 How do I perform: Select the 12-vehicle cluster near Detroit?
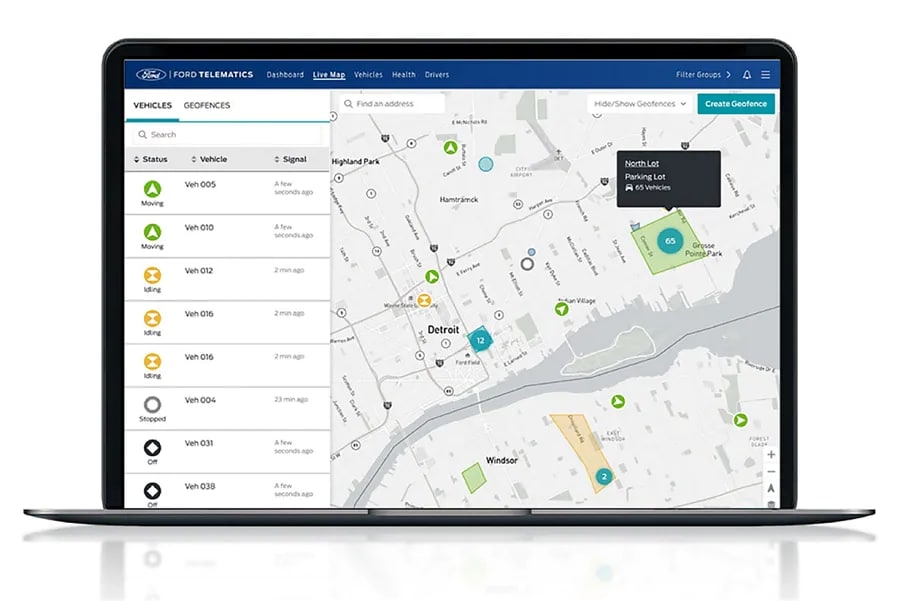click(x=480, y=340)
